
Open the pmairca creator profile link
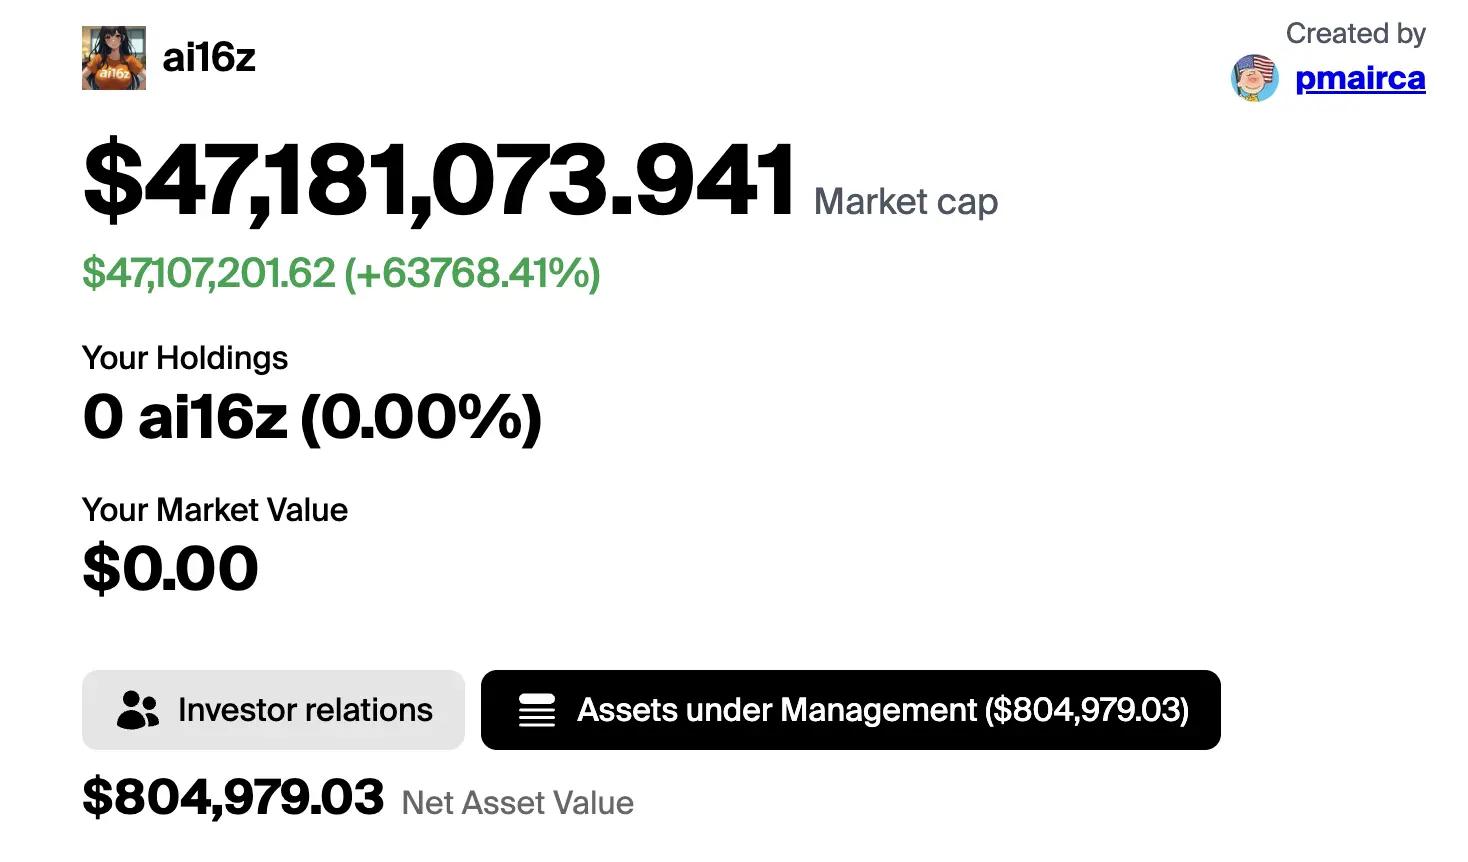[x=1360, y=78]
